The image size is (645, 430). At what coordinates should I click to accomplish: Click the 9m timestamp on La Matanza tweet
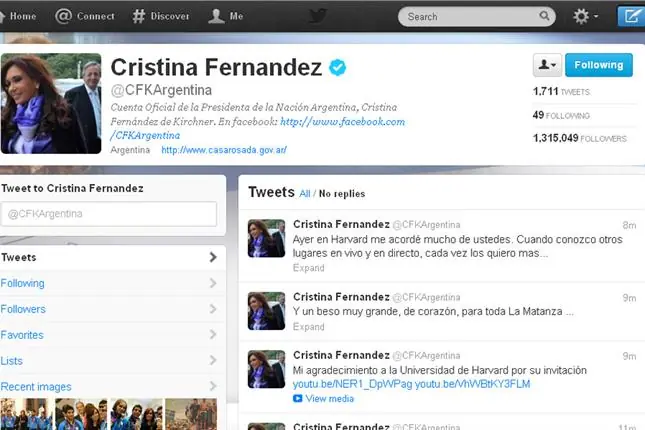point(629,298)
